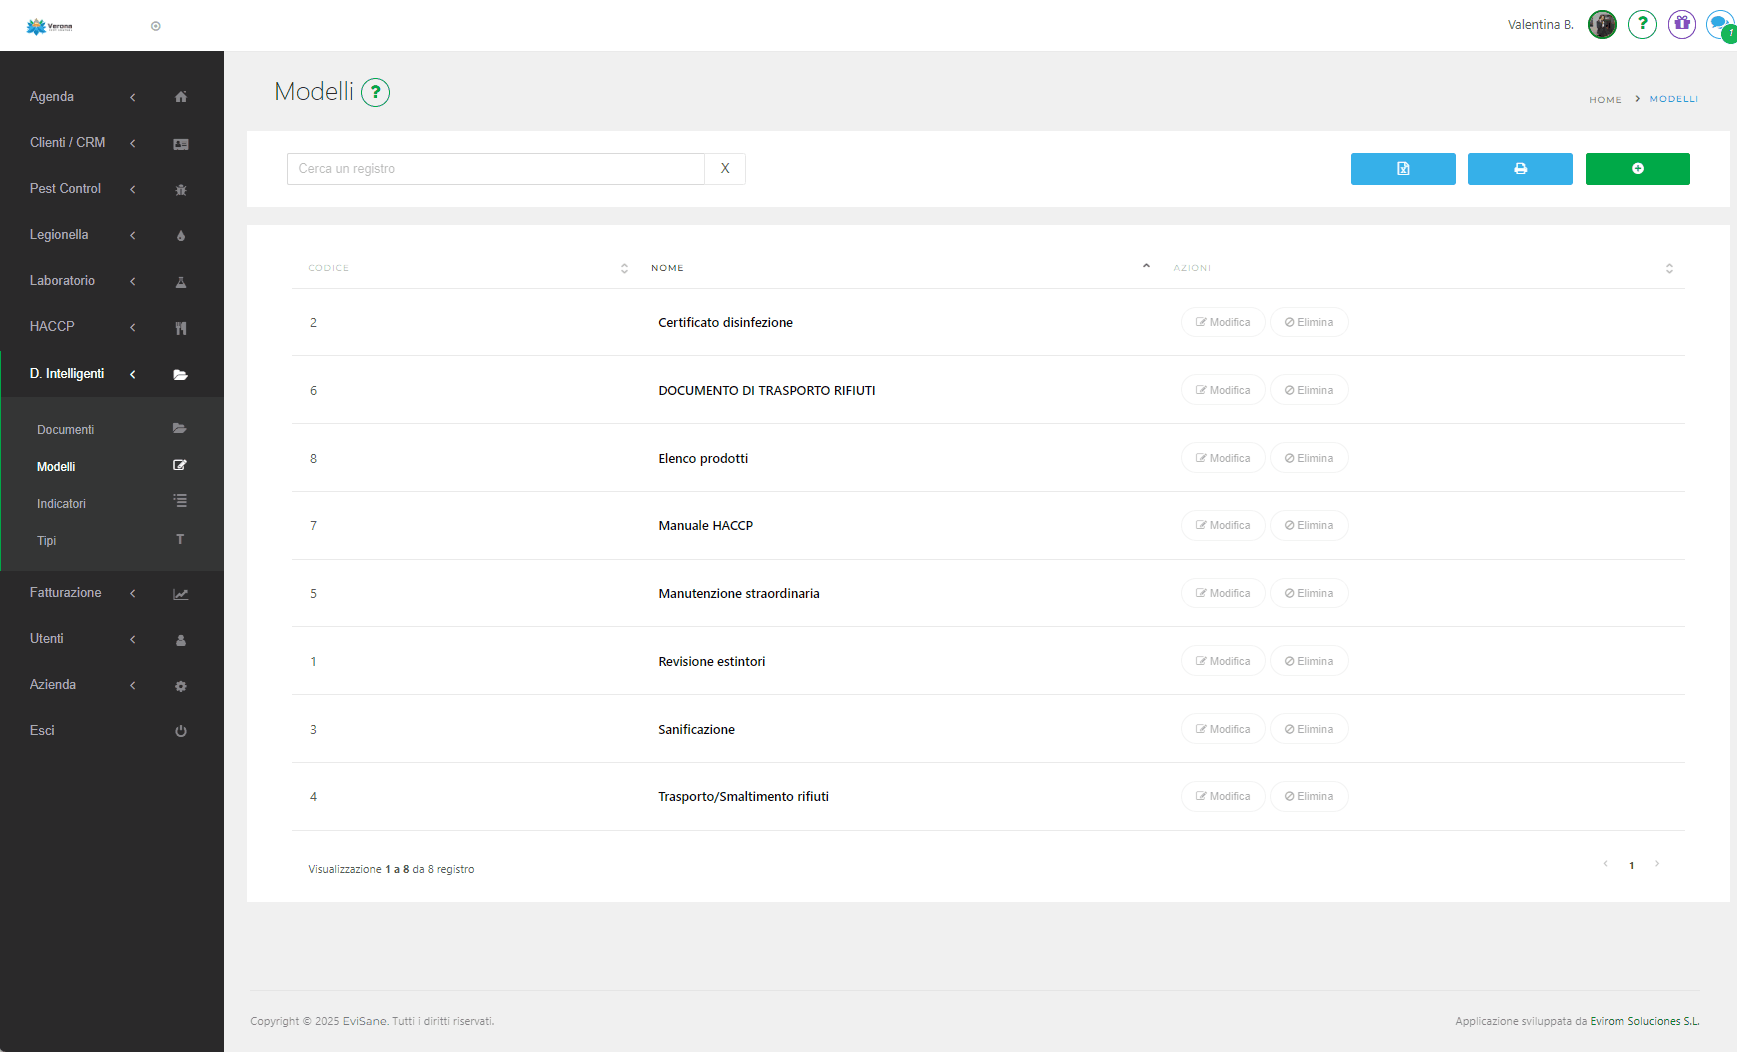Sort table by Codice column
Screen dimensions: 1737x1052
point(329,268)
